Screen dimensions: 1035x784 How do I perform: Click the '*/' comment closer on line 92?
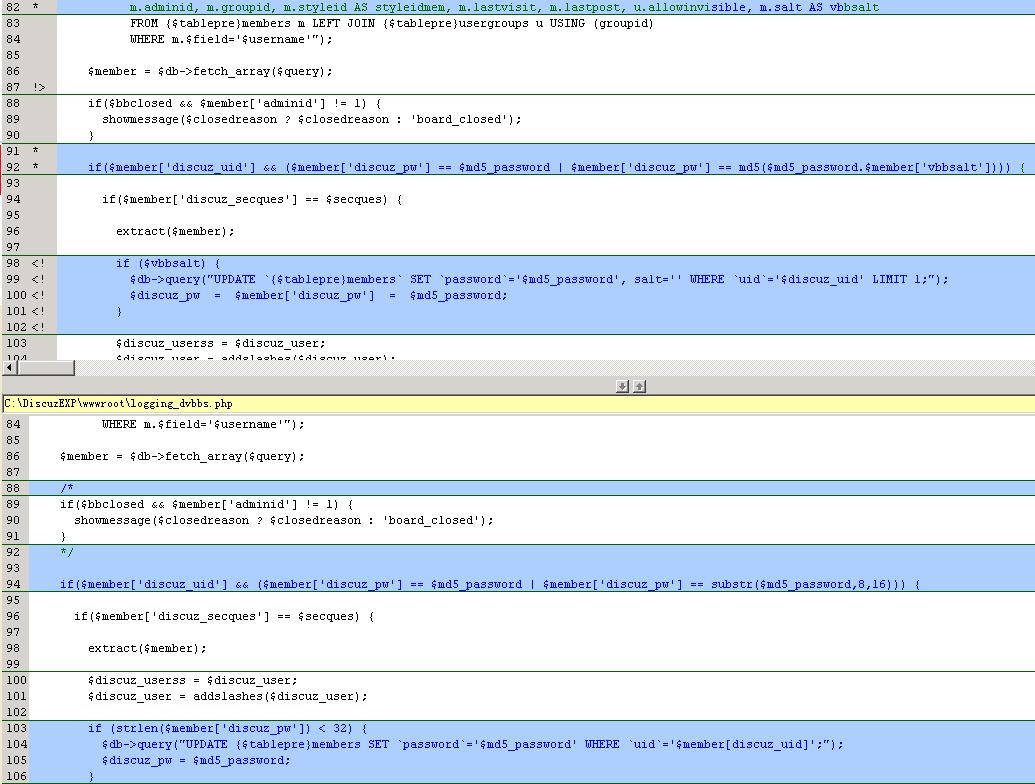(x=67, y=552)
